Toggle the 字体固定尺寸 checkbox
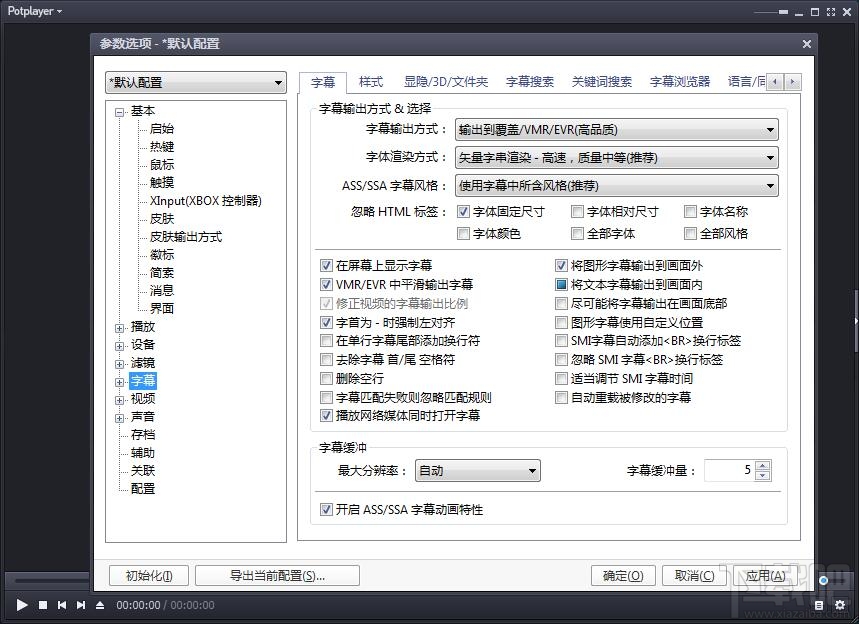This screenshot has height=624, width=859. pos(463,211)
